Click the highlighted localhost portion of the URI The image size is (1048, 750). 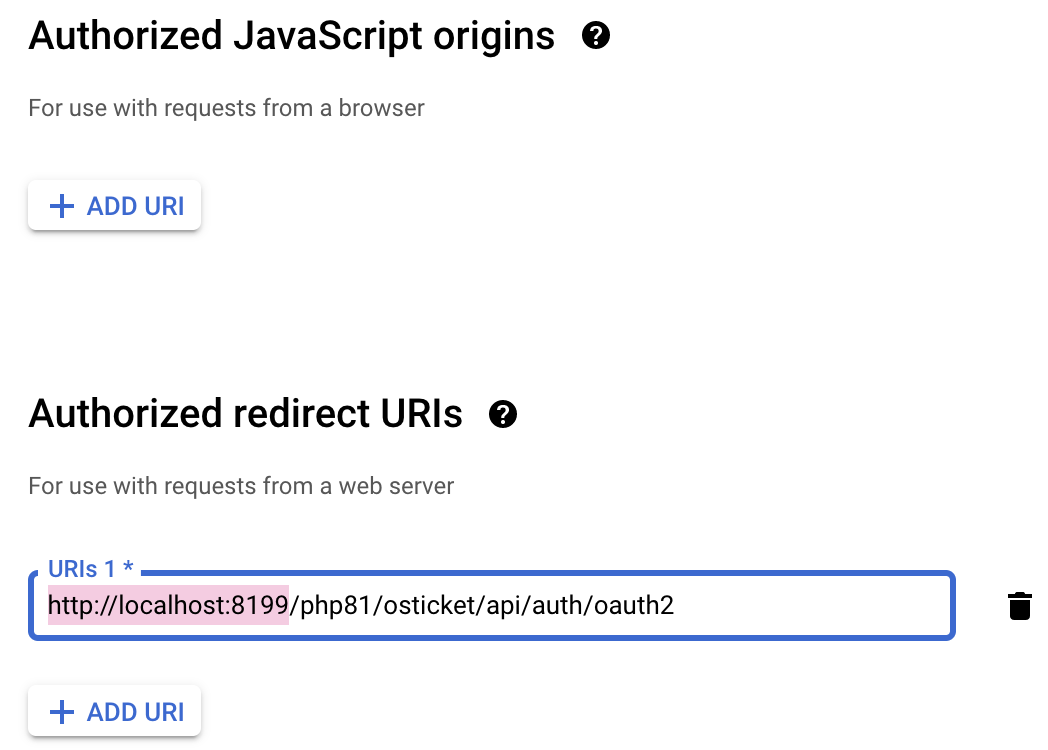(x=168, y=605)
